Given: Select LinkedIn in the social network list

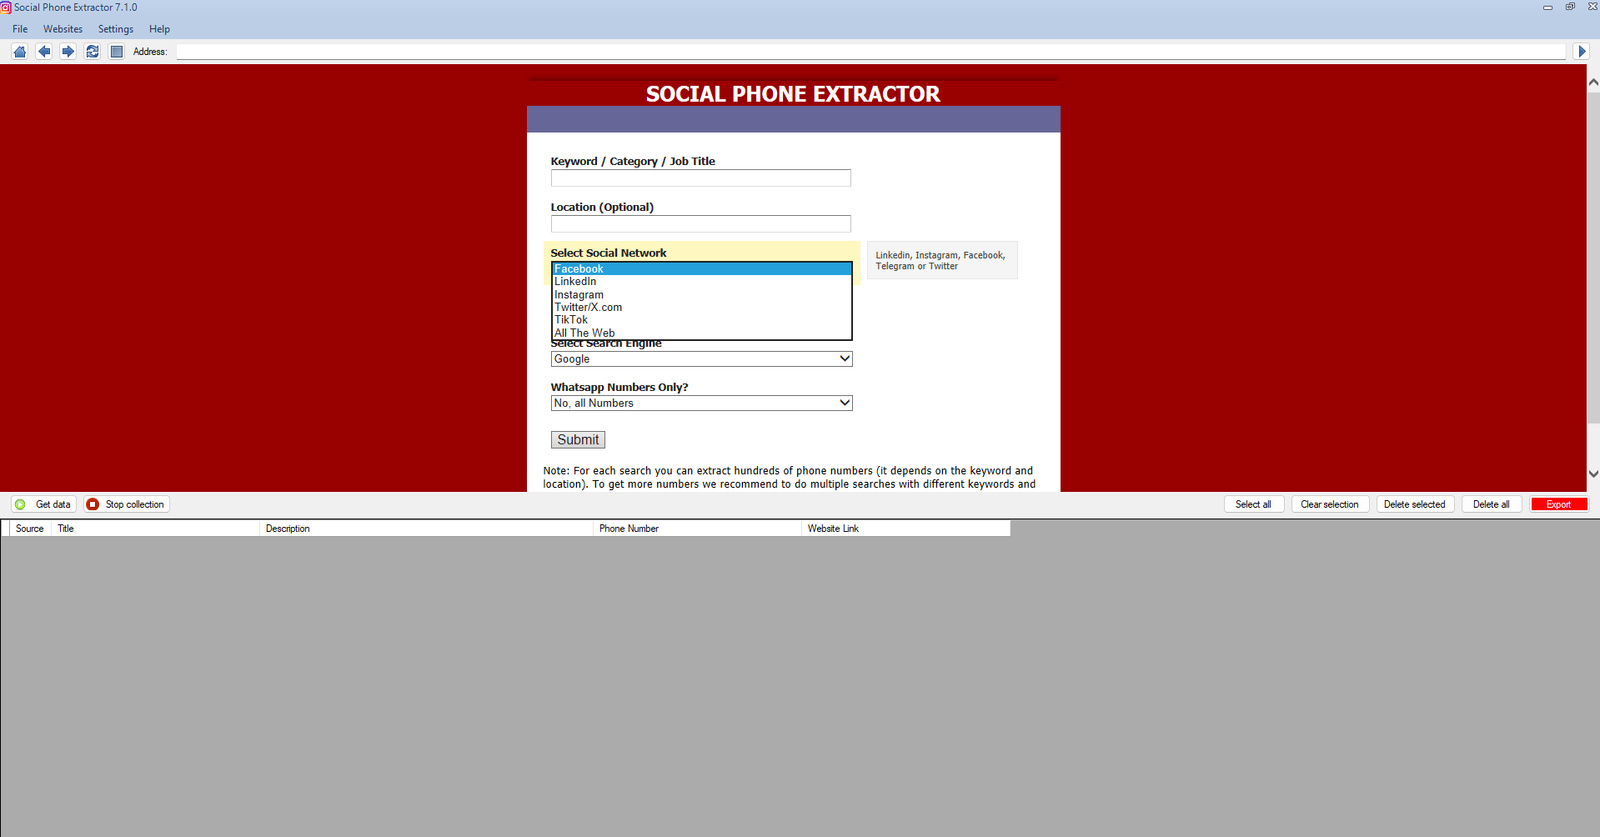Looking at the screenshot, I should click(x=576, y=282).
